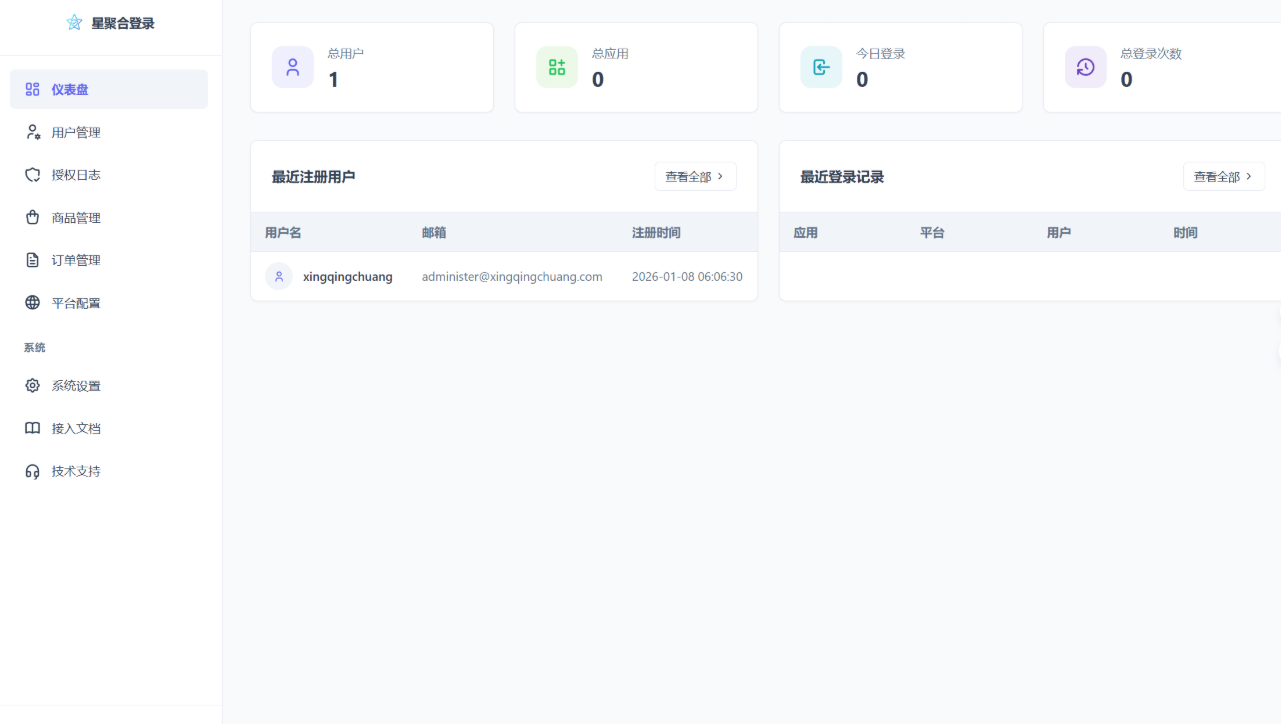The image size is (1281, 724).
Task: Select the 订单管理 document icon
Action: click(x=31, y=259)
